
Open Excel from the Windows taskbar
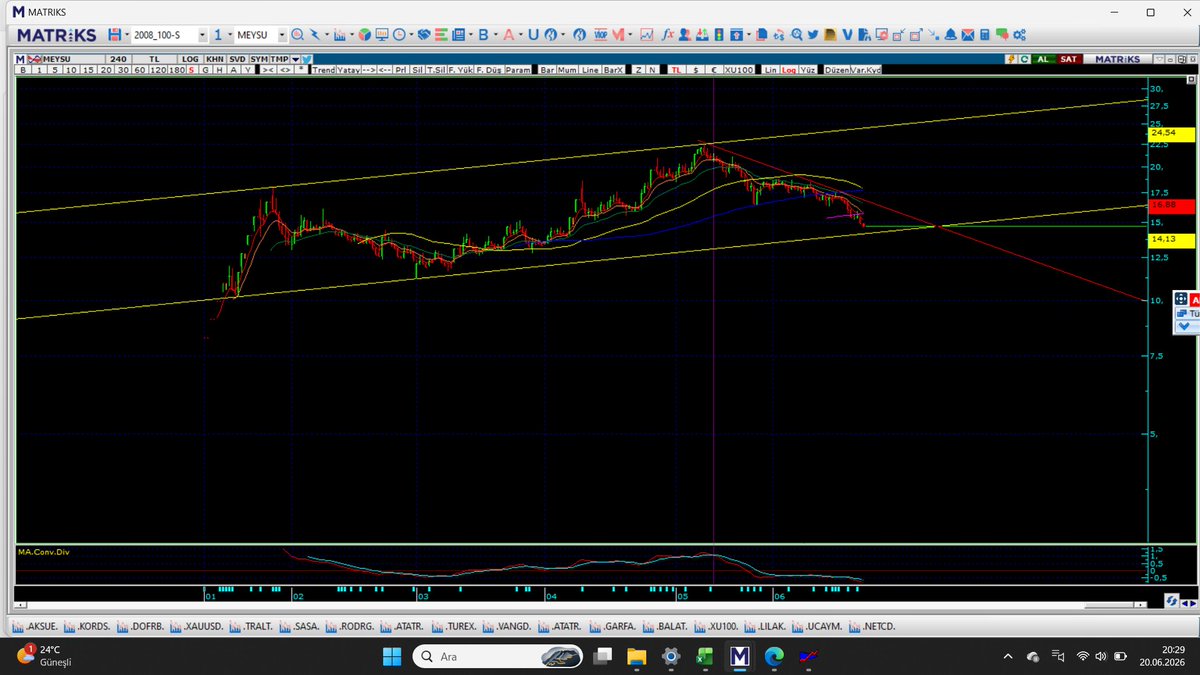pos(704,656)
